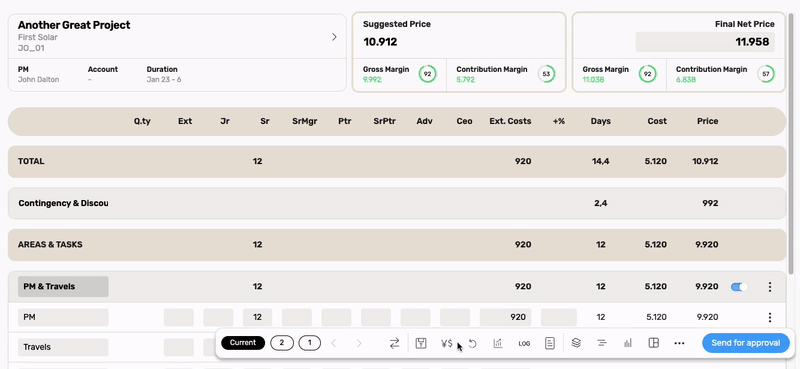Click Contingency price value 992

[710, 203]
